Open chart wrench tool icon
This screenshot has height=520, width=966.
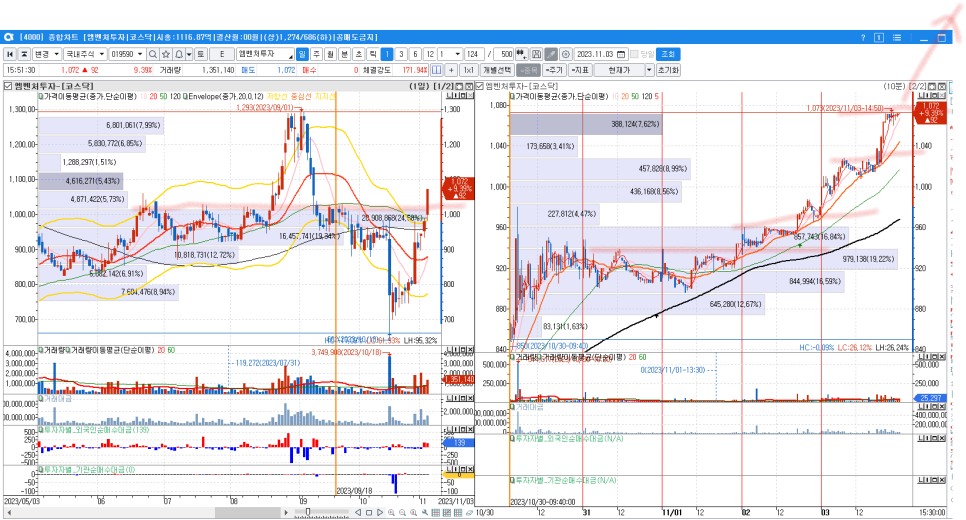(x=424, y=513)
